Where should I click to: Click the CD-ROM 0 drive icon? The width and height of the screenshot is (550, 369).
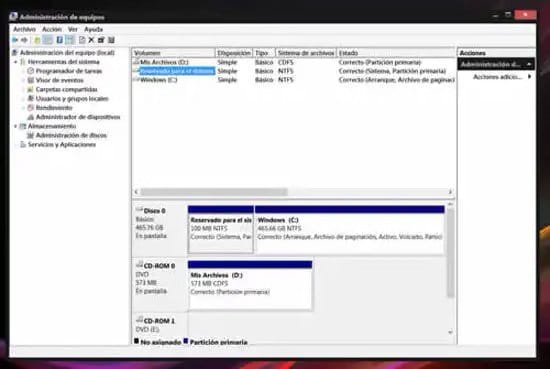[x=139, y=265]
